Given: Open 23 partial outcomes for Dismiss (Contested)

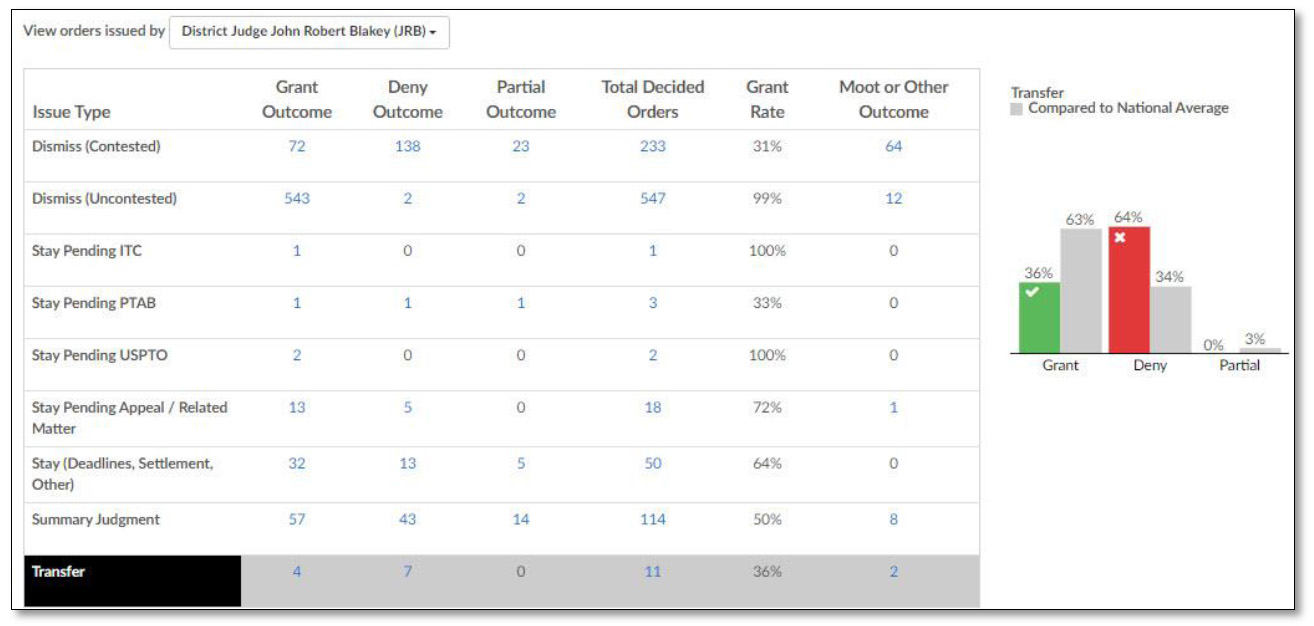Looking at the screenshot, I should point(521,147).
